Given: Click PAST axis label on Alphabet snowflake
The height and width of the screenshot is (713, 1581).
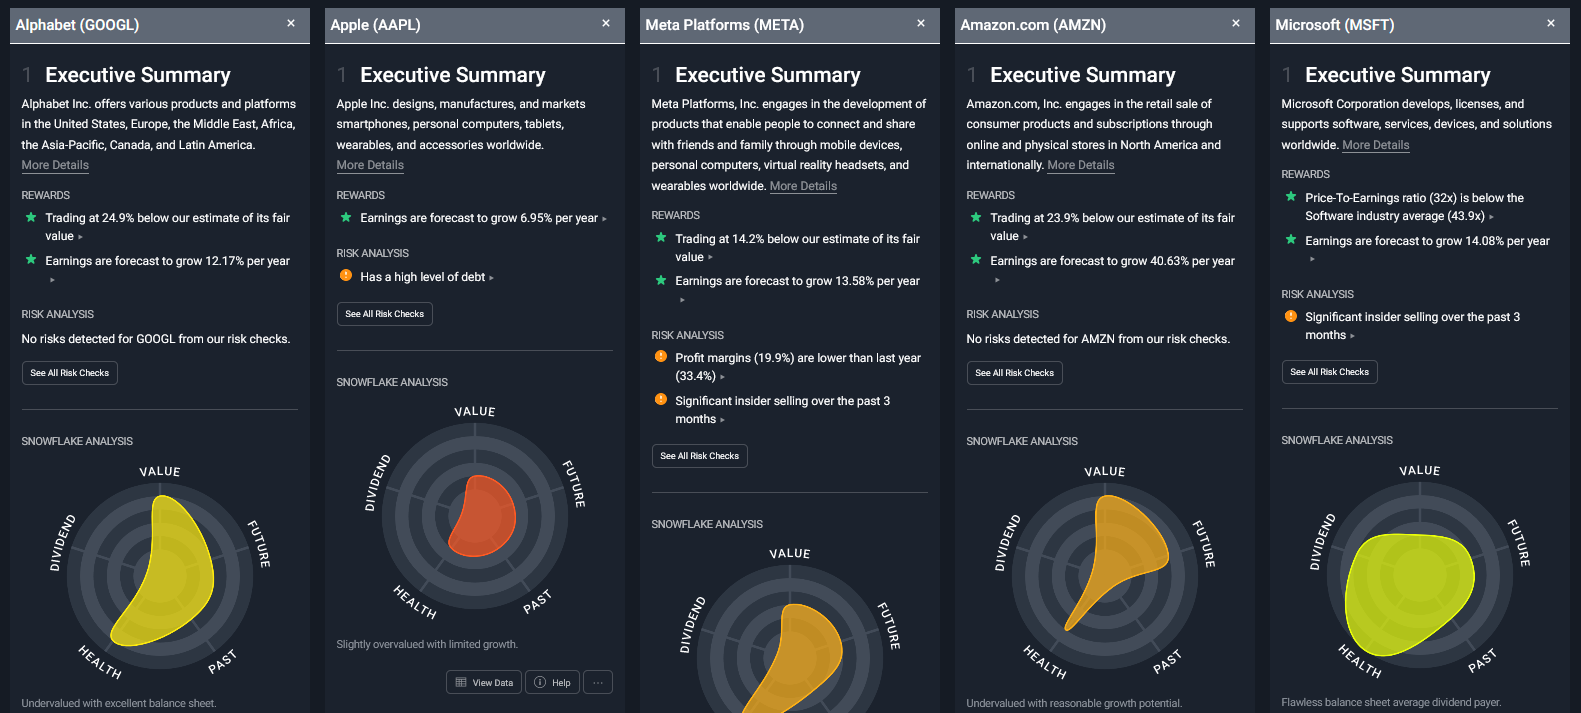Looking at the screenshot, I should pyautogui.click(x=222, y=661).
